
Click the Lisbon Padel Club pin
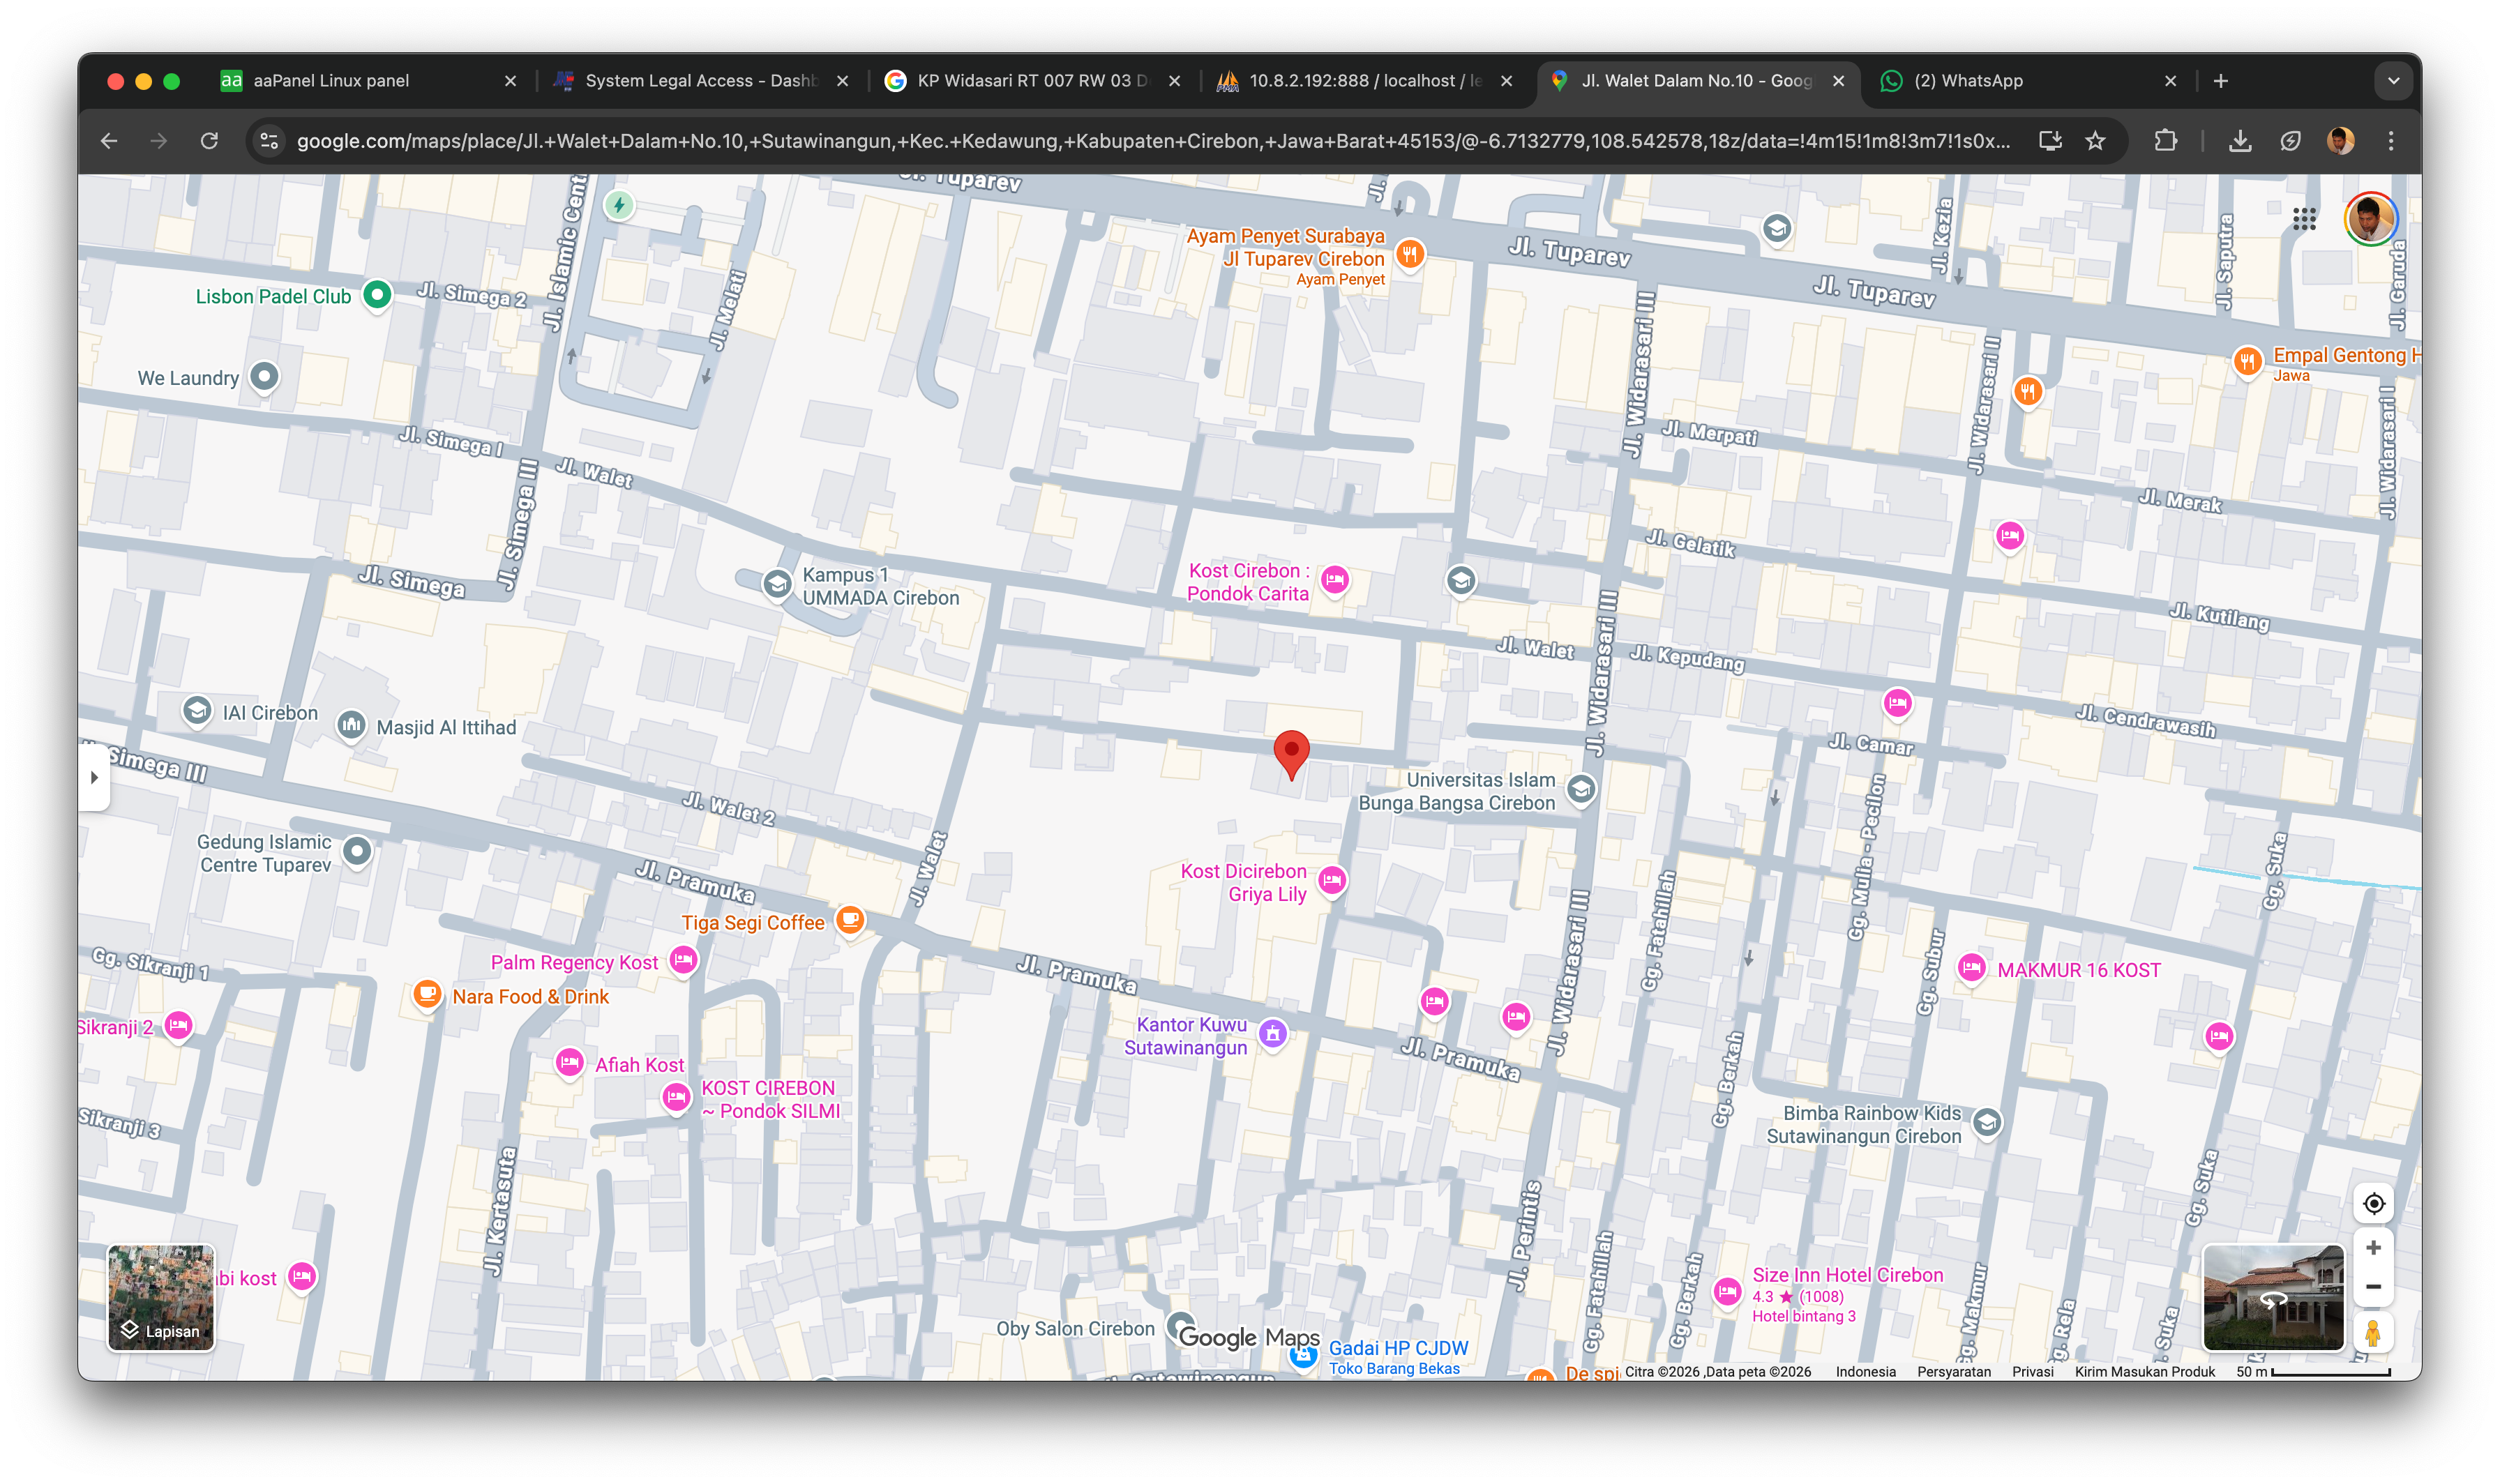377,294
